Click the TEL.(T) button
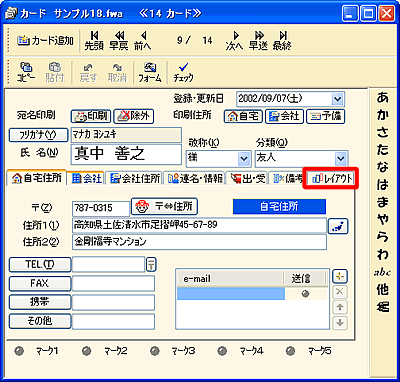The width and height of the screenshot is (400, 382). pos(40,265)
